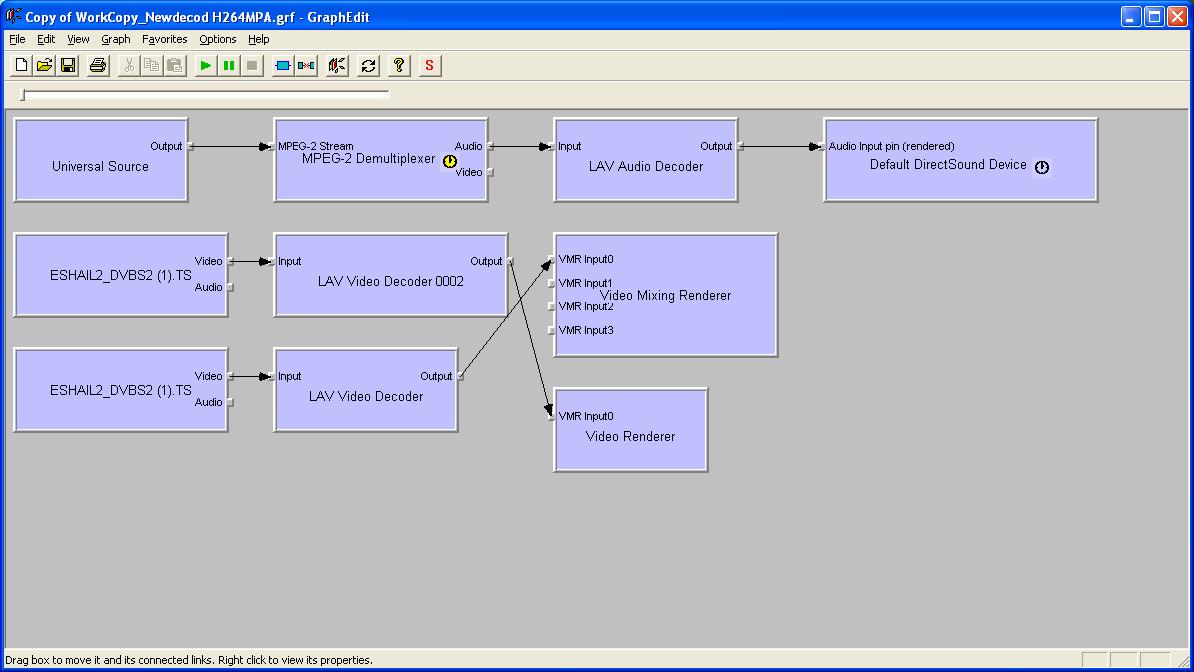Viewport: 1194px width, 672px height.
Task: Minimize the GraphEdit window
Action: (x=1131, y=16)
